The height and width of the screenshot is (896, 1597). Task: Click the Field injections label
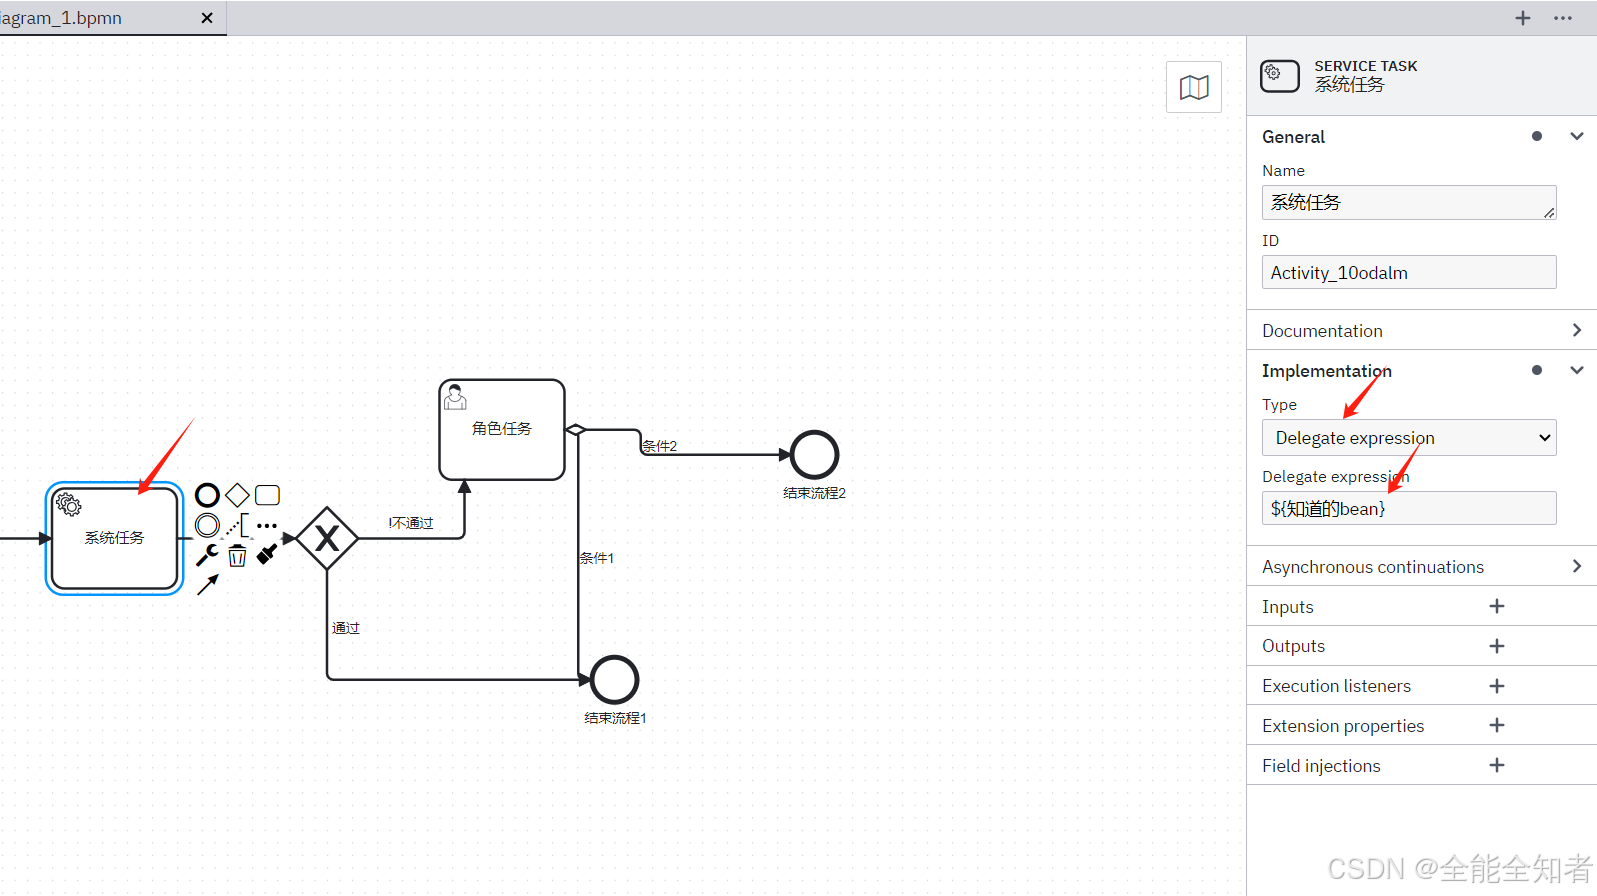[1321, 766]
